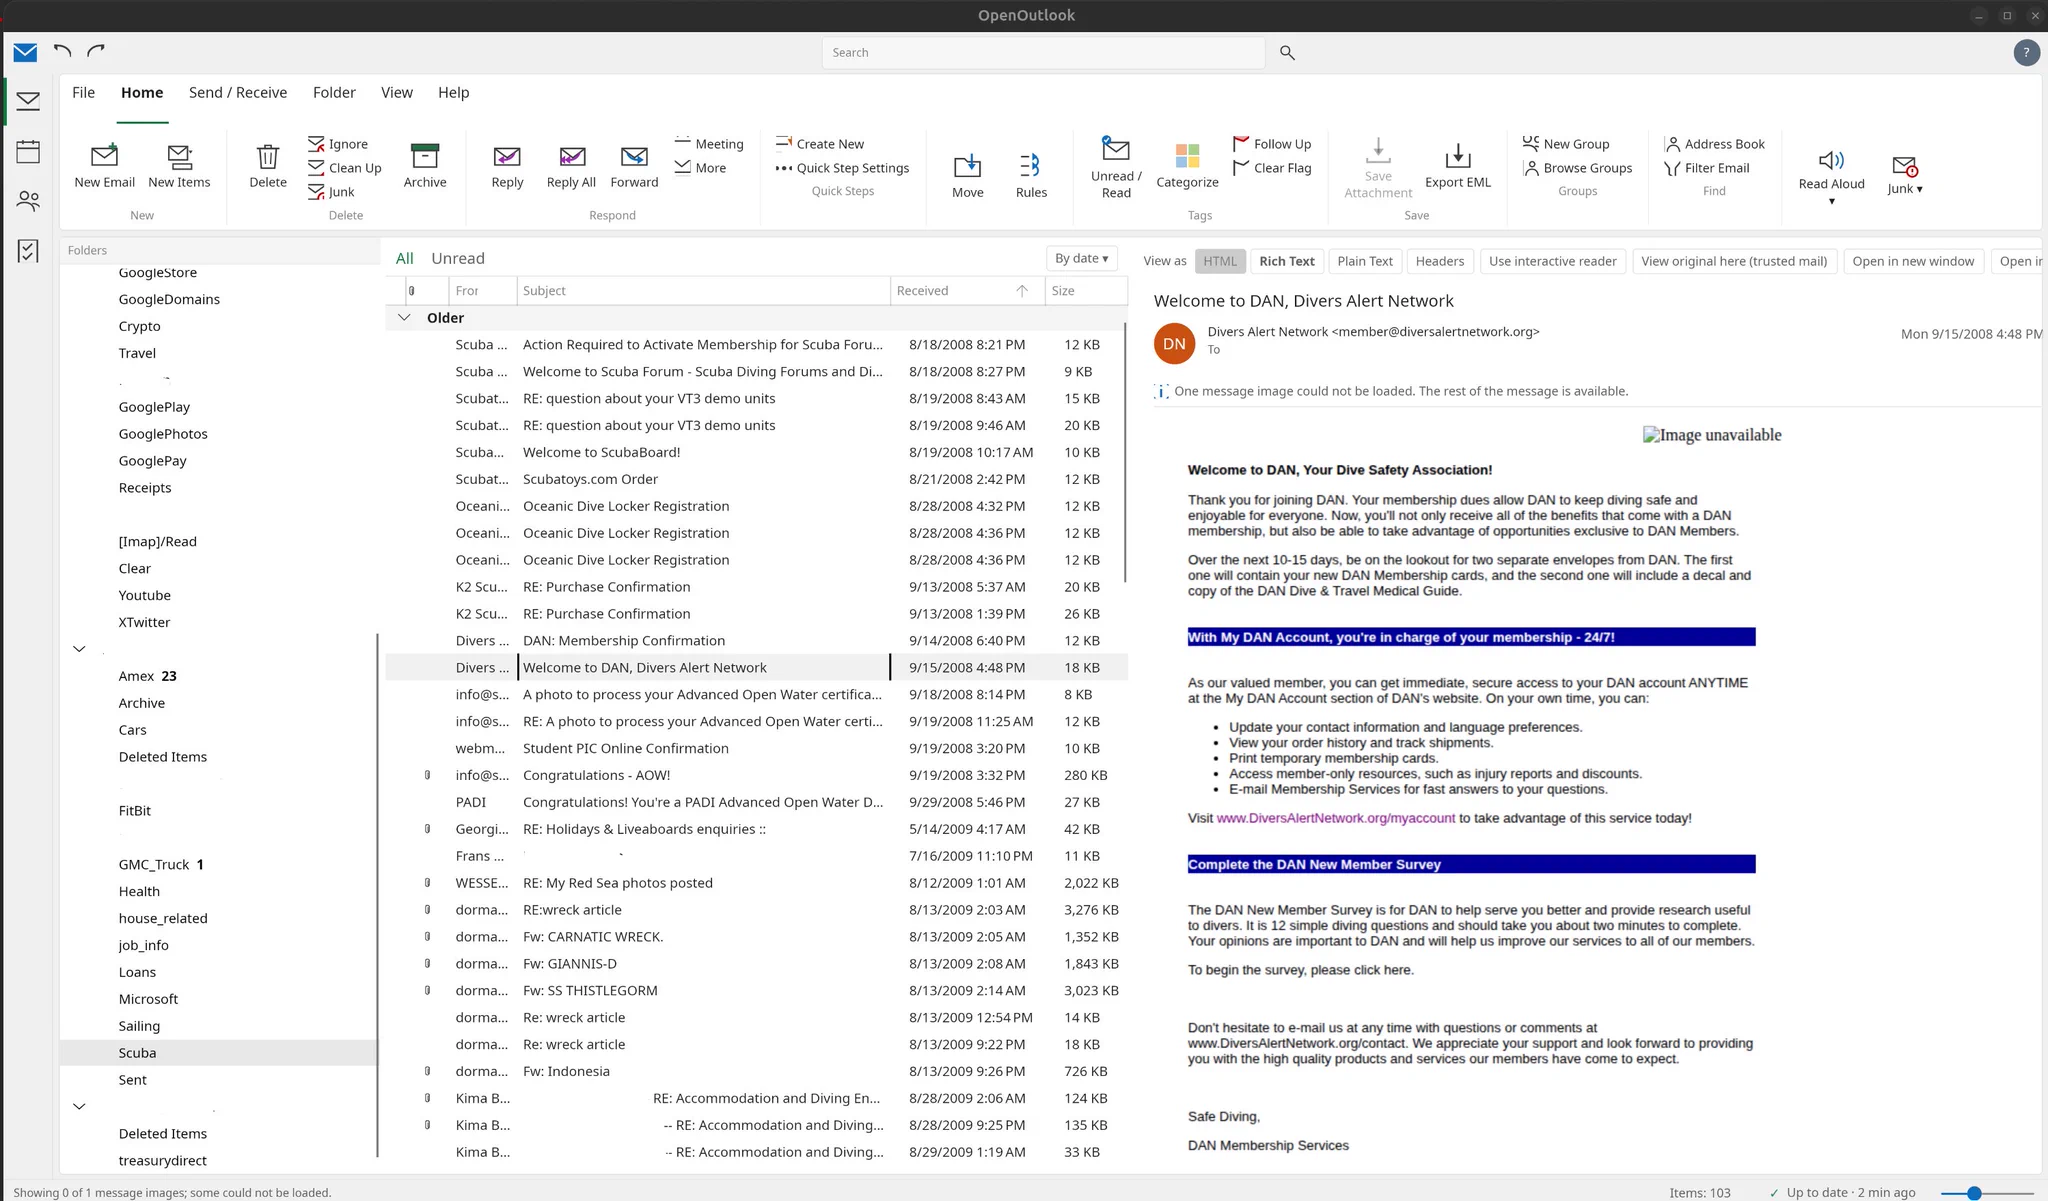
Task: Show only Unread messages
Action: pyautogui.click(x=458, y=258)
